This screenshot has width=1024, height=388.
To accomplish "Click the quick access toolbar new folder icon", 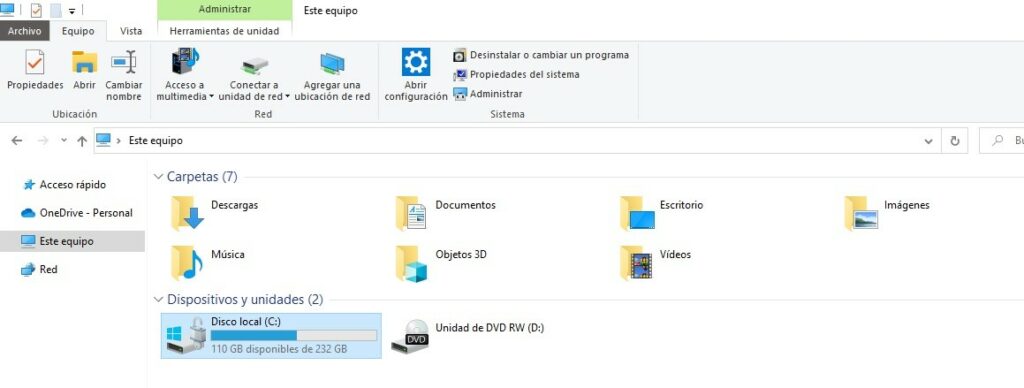I will (x=56, y=10).
